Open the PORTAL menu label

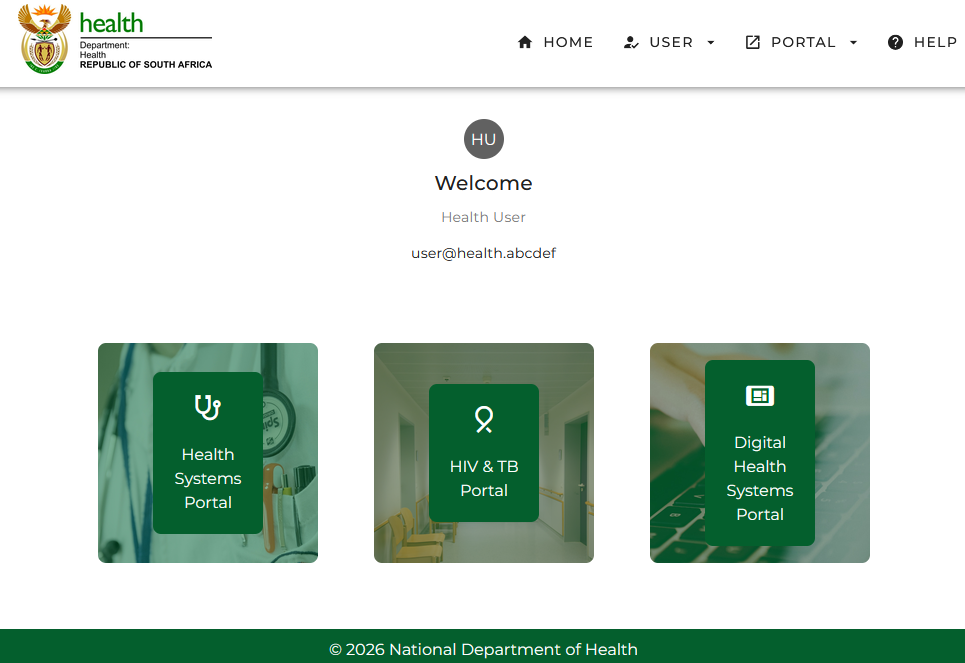[803, 42]
